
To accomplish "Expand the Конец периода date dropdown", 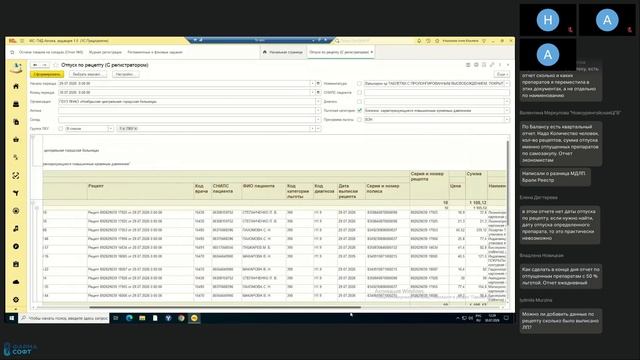I will pyautogui.click(x=313, y=92).
